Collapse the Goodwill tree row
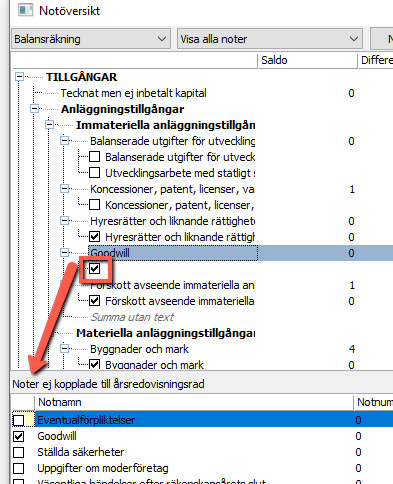This screenshot has height=484, width=393. [x=65, y=253]
